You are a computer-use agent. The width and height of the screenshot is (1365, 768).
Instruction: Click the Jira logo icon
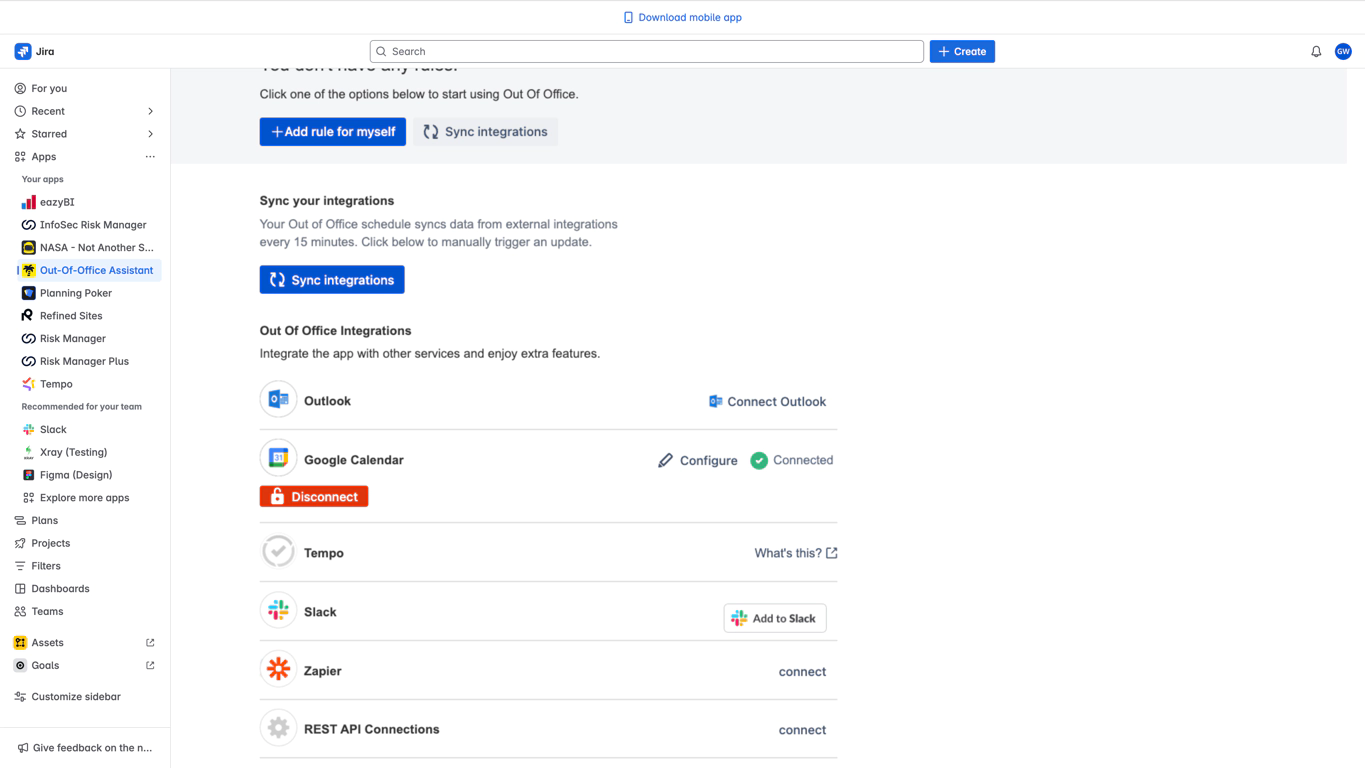coord(23,52)
